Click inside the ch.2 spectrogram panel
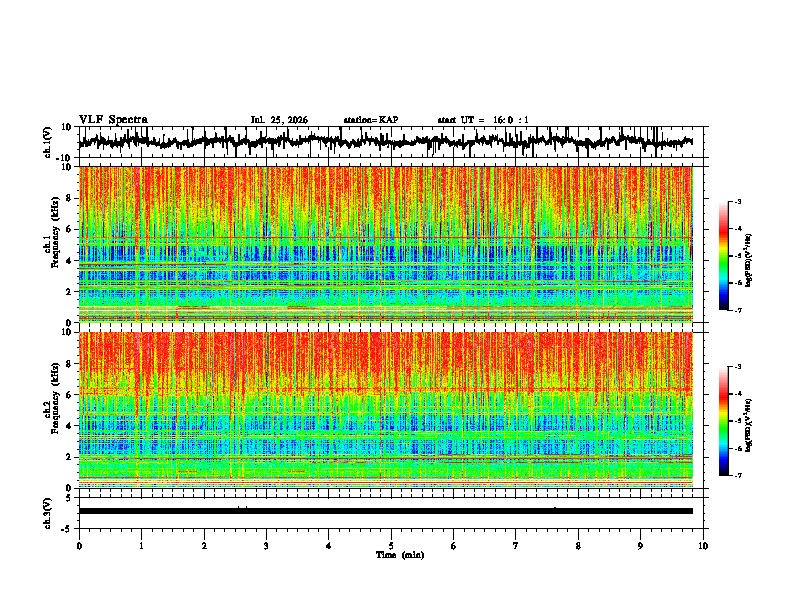Screen dimensions: 792x612 385,410
